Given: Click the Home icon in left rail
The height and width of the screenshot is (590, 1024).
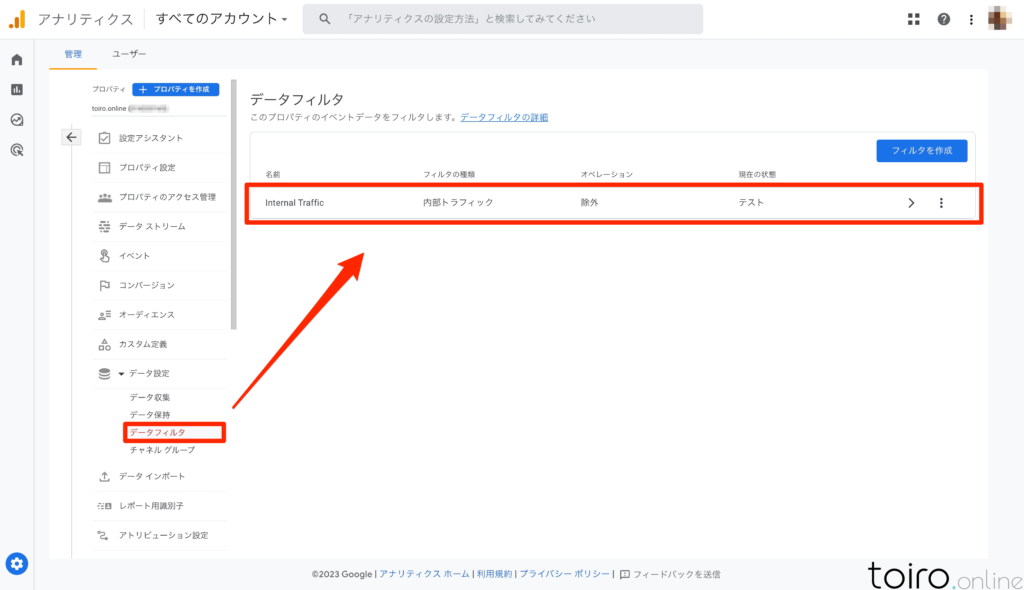Looking at the screenshot, I should 17,60.
